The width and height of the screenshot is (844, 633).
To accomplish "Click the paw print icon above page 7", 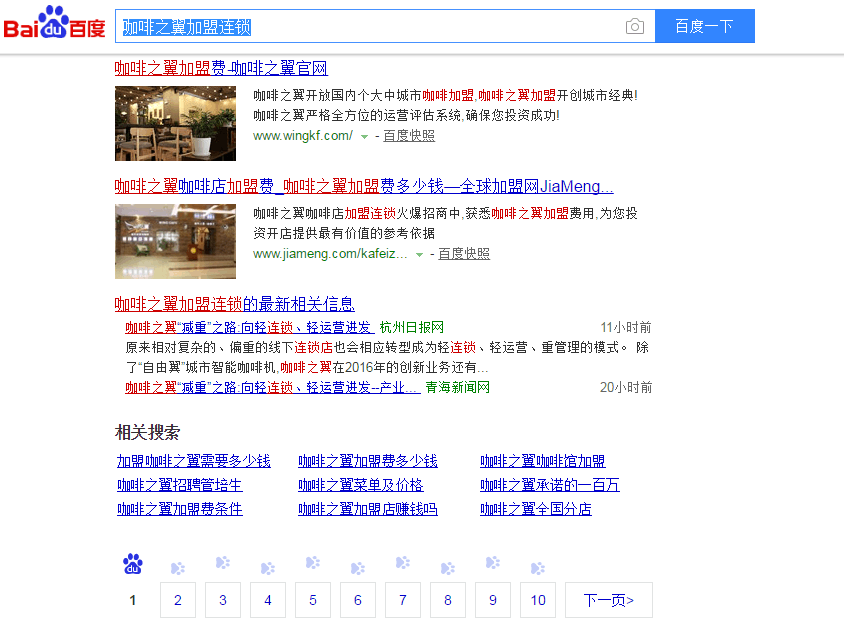I will pos(403,562).
